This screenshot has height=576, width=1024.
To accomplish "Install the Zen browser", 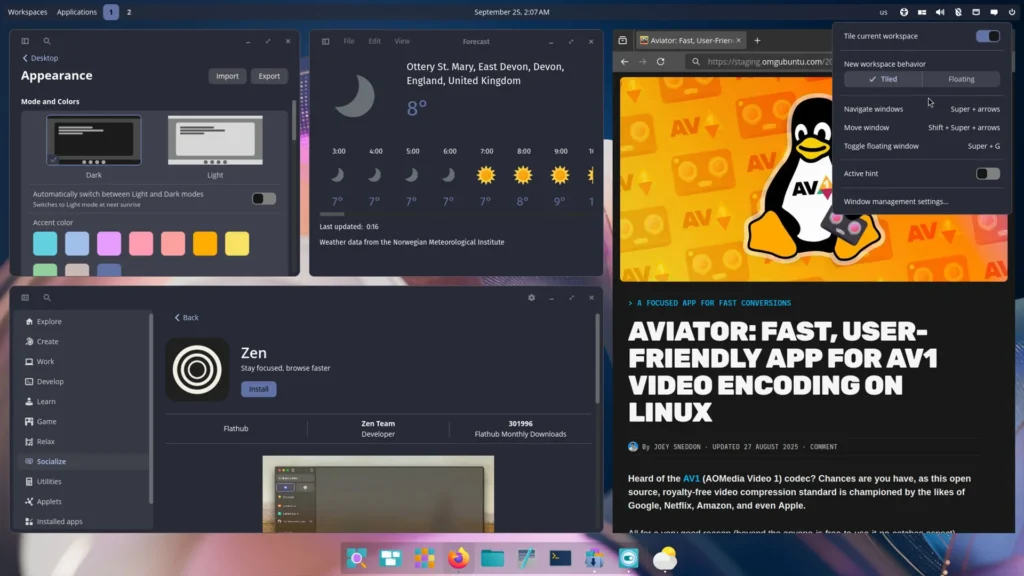I will 258,389.
